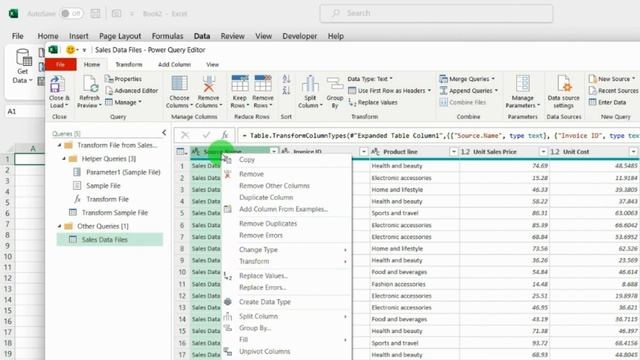This screenshot has height=360, width=640.
Task: Open Append Queries dropdown
Action: (469, 91)
